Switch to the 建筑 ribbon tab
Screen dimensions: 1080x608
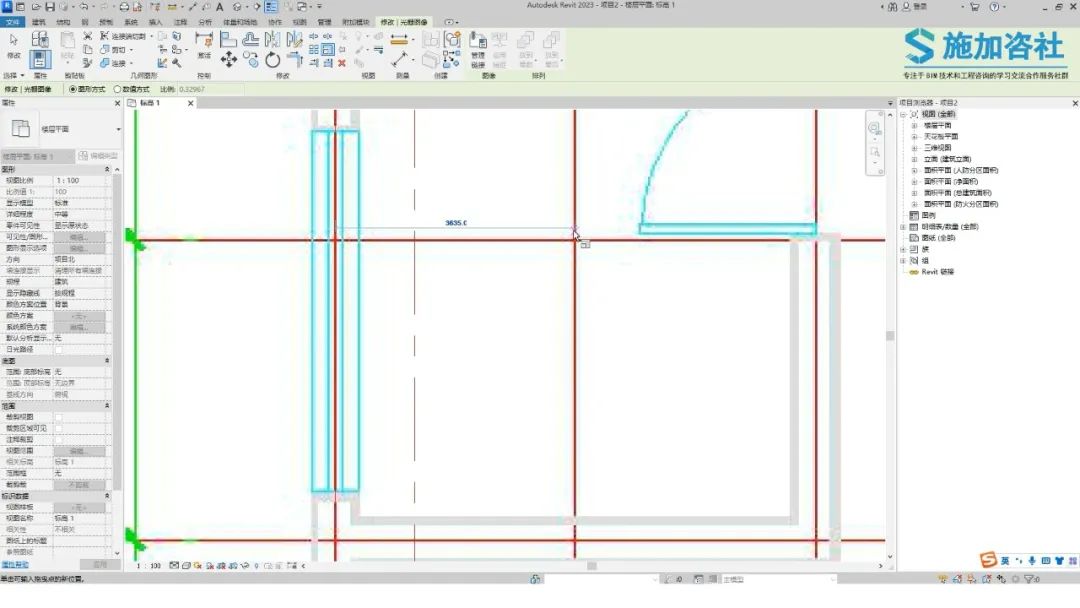click(39, 22)
